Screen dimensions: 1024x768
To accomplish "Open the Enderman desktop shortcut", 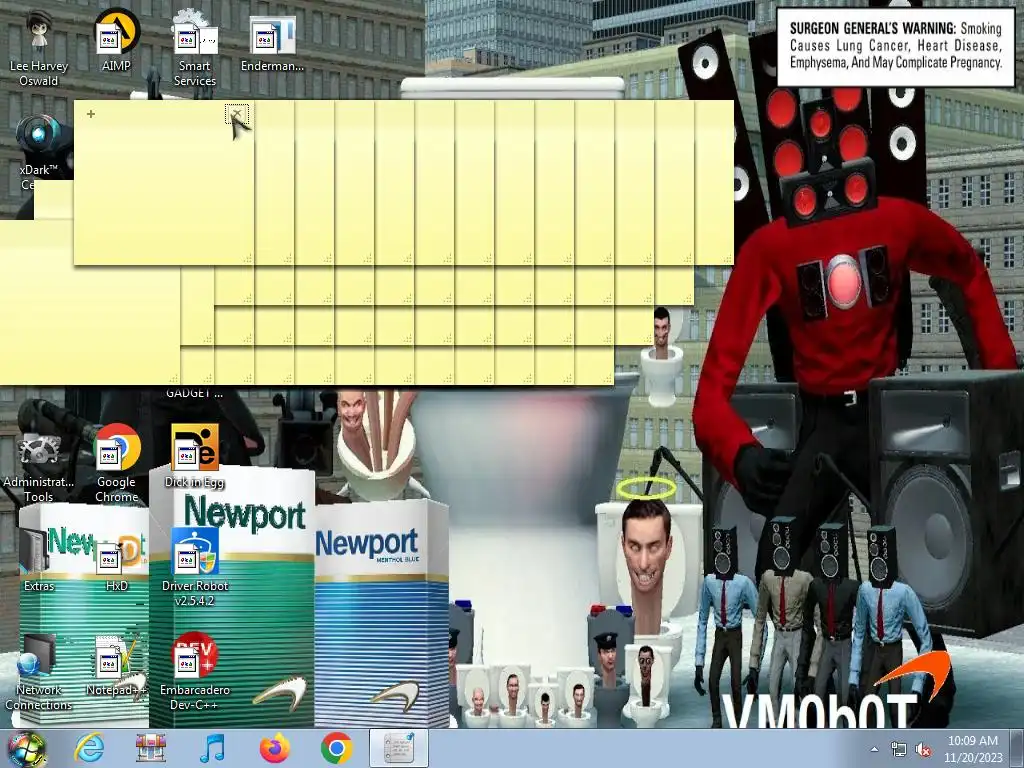I will (x=272, y=40).
